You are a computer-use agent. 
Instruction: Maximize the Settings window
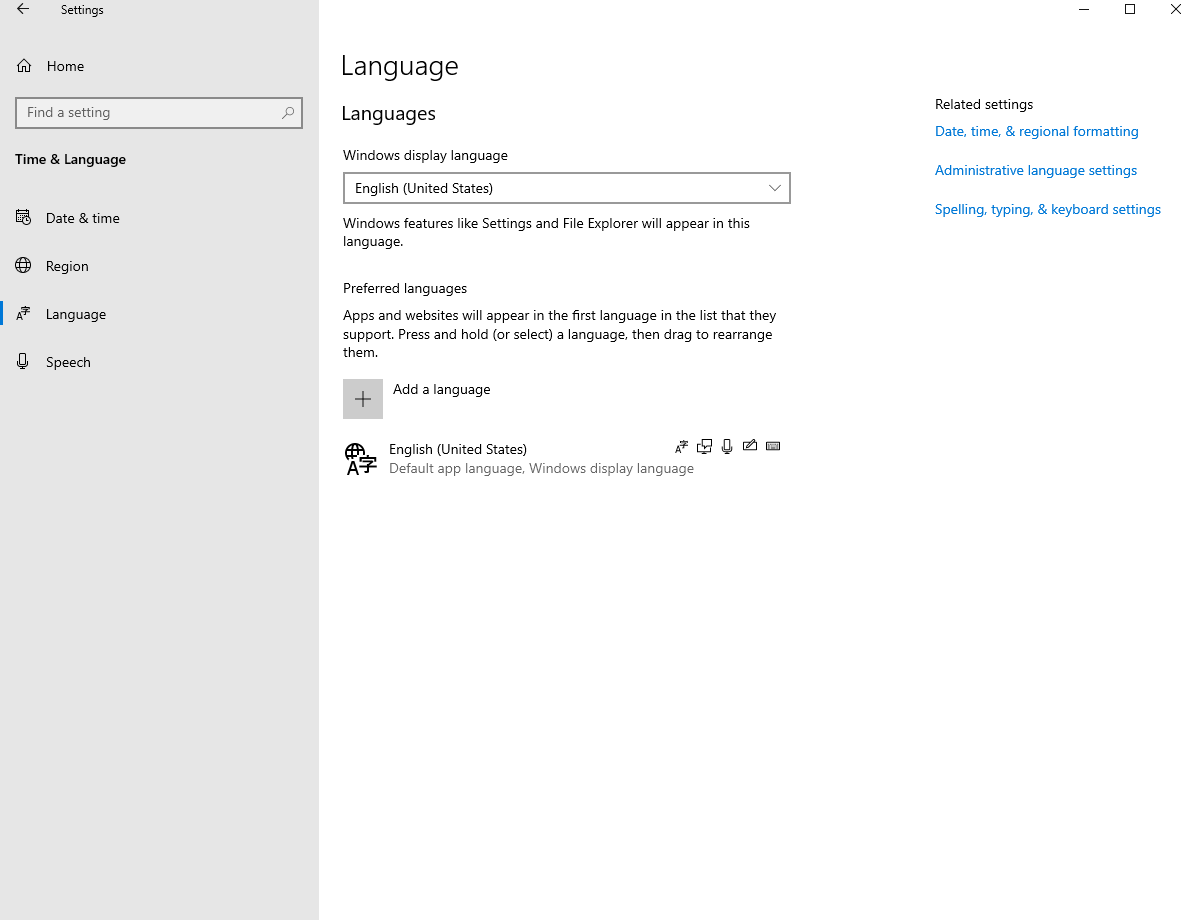point(1130,9)
